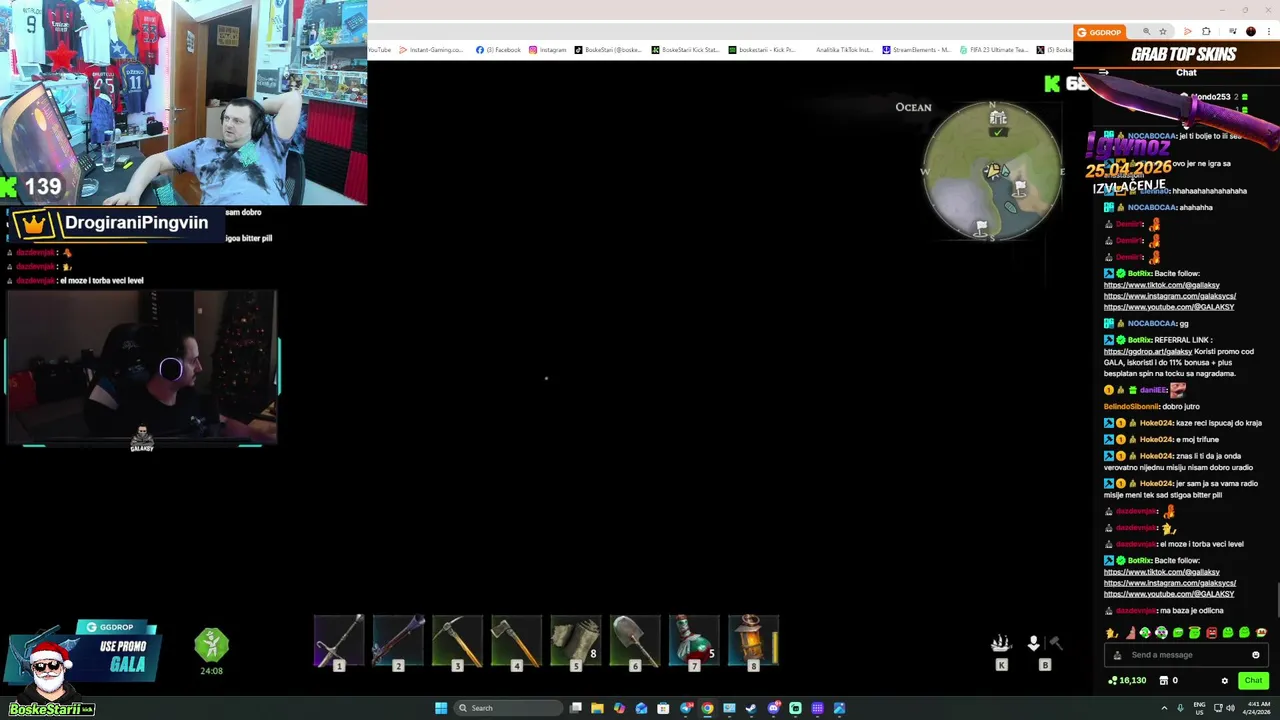
Task: Select the lantern in hotbar slot 8
Action: [753, 642]
